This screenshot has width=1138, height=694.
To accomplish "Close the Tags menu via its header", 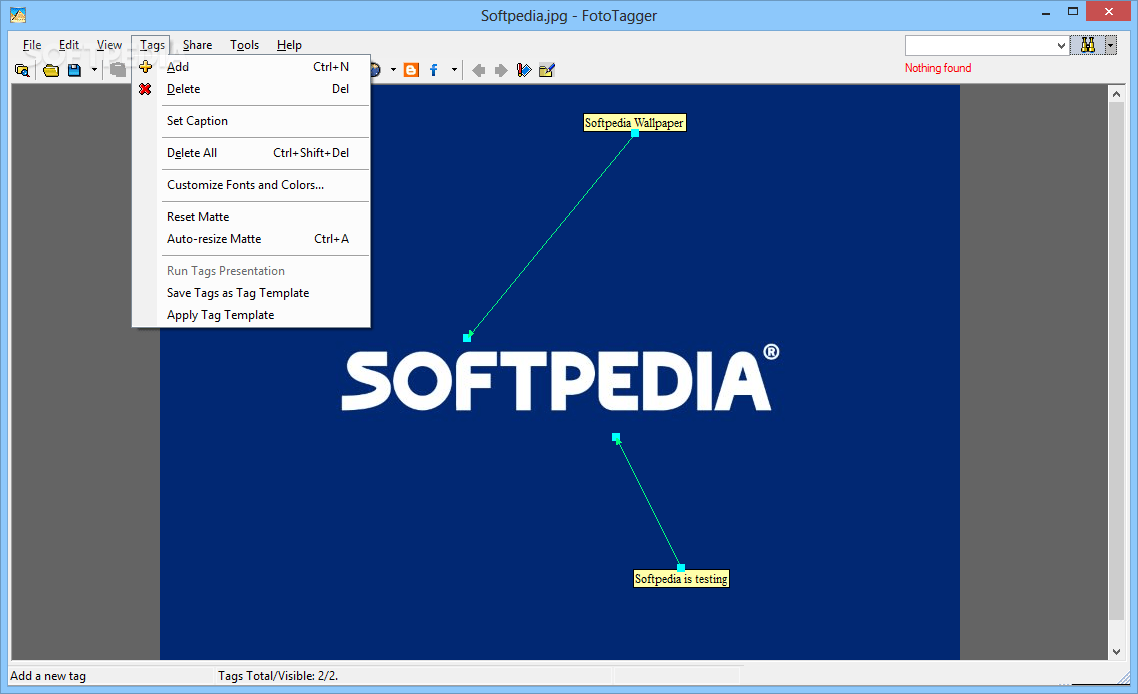I will click(x=152, y=45).
